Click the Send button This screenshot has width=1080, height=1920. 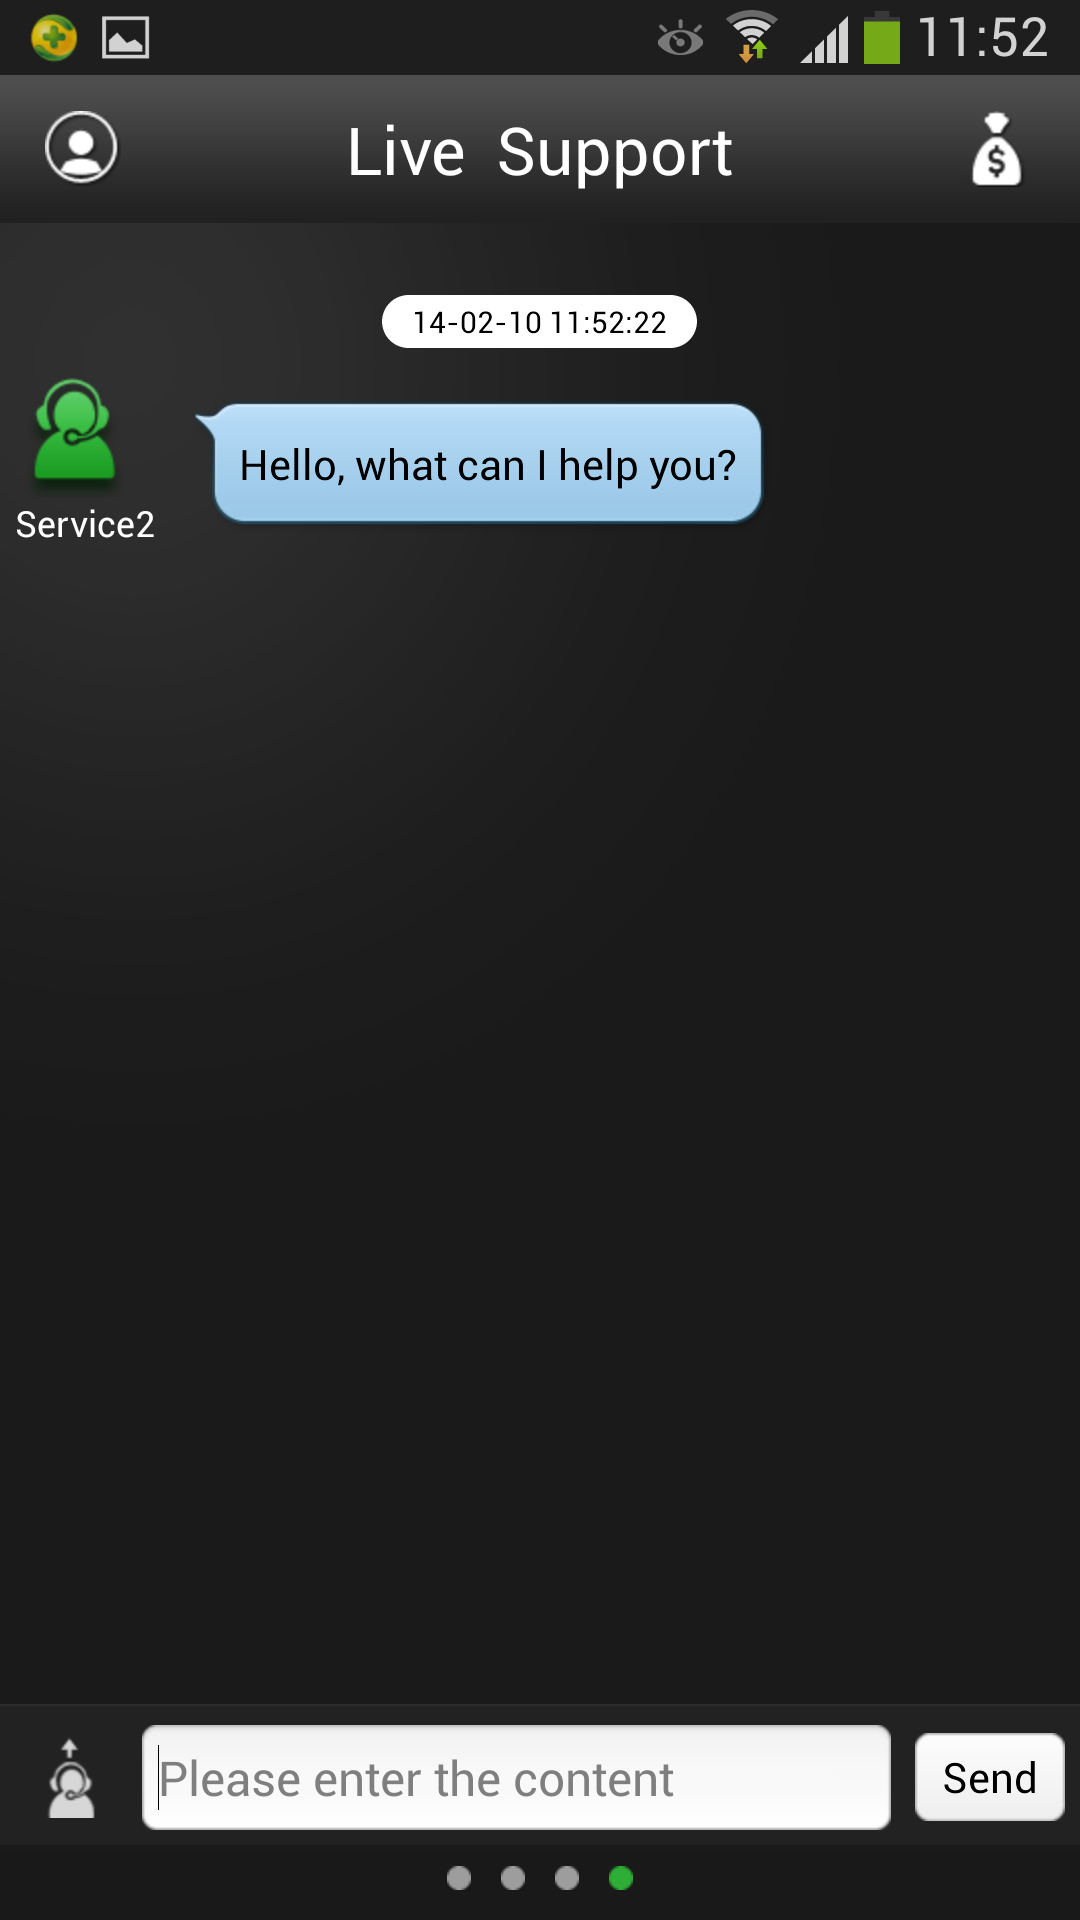(990, 1777)
